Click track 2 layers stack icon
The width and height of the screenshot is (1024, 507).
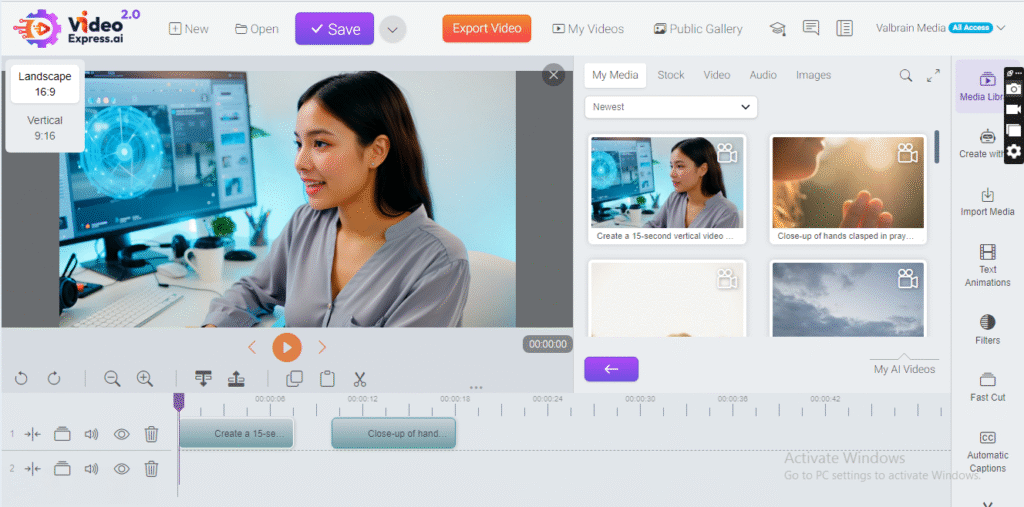tap(62, 468)
